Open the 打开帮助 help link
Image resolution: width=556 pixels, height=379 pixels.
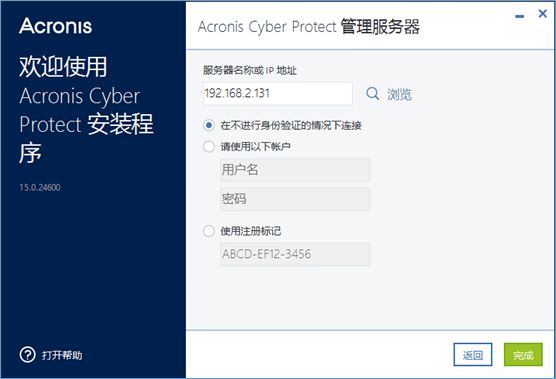pos(62,355)
